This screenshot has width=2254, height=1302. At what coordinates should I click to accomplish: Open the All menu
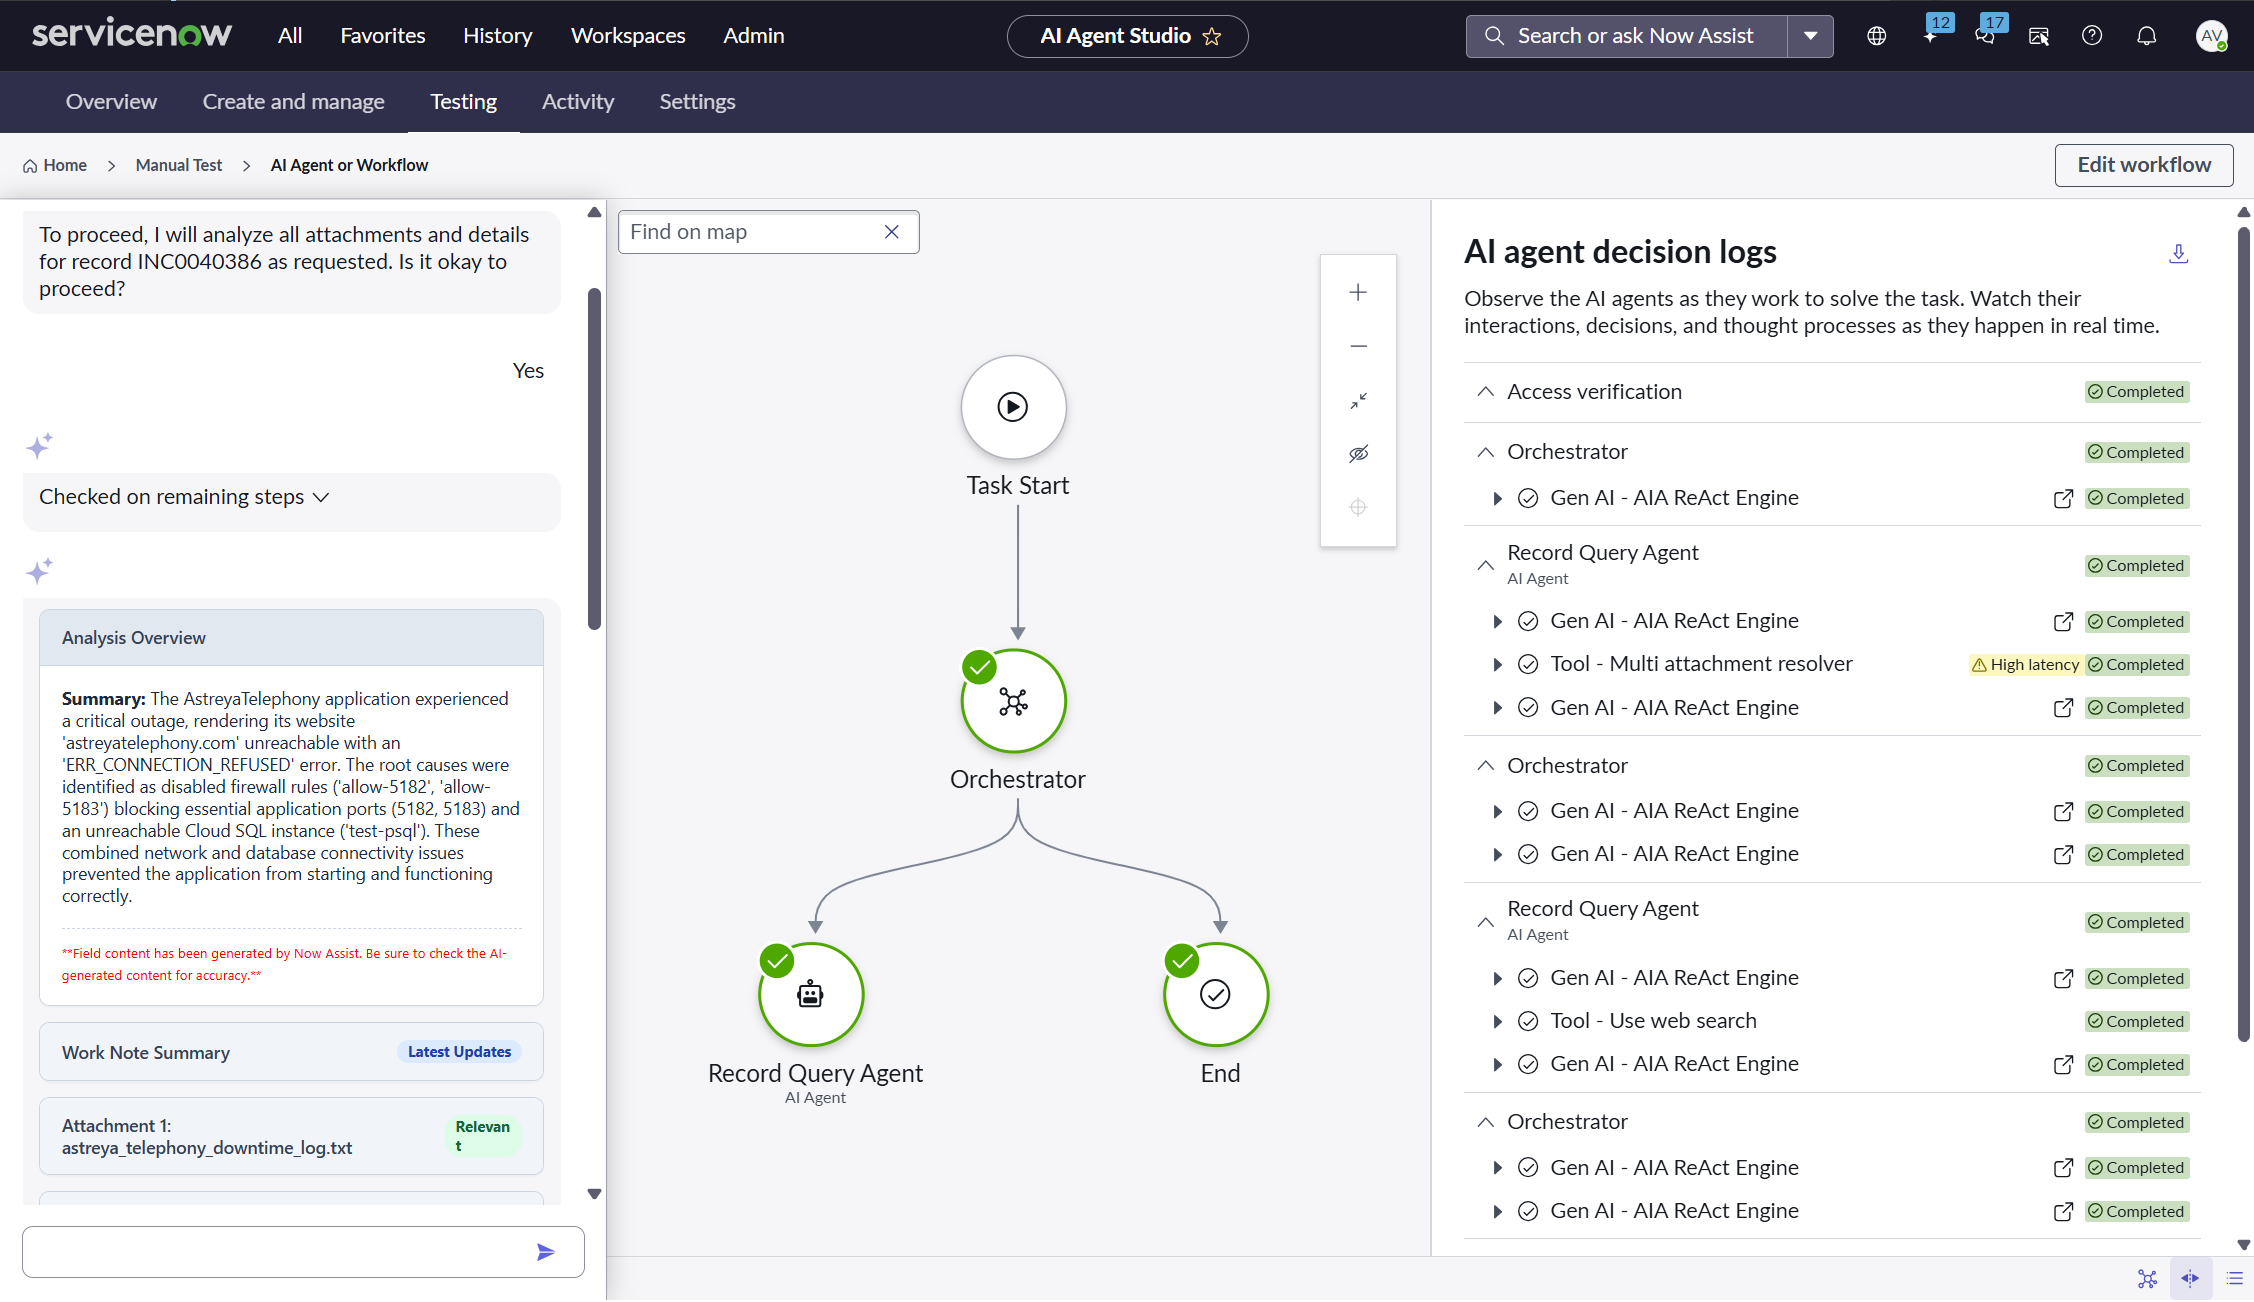click(290, 36)
